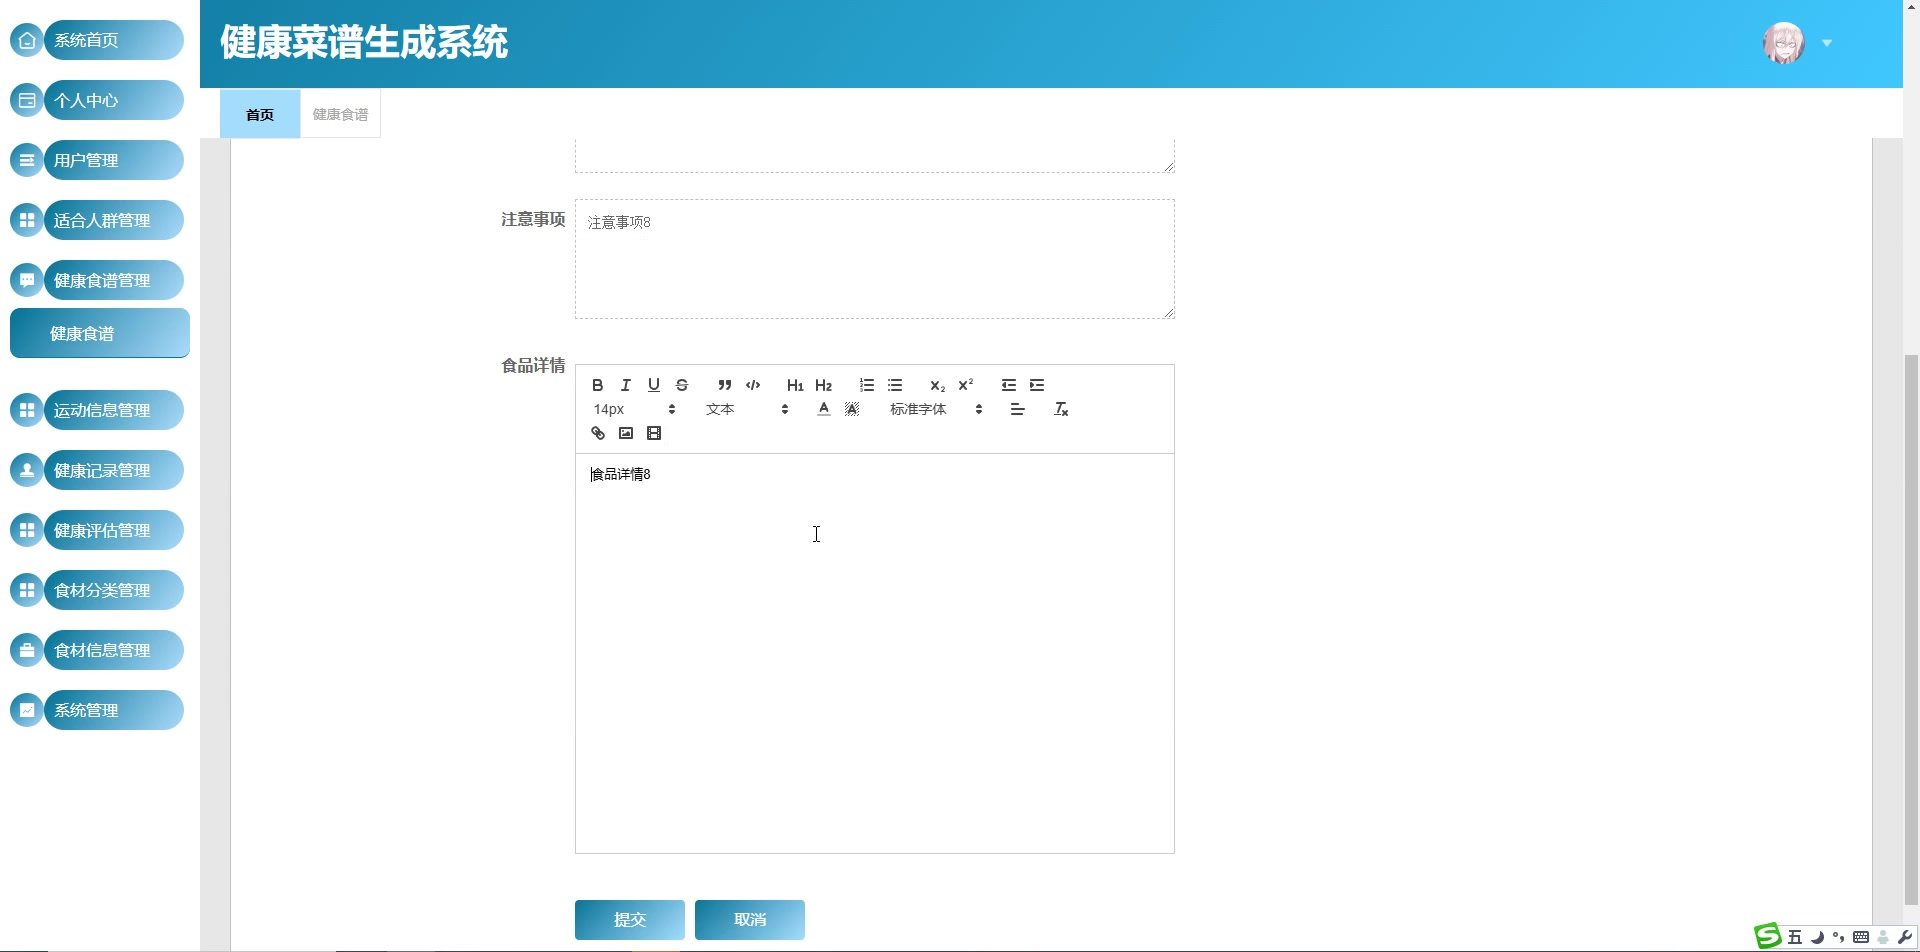This screenshot has width=1920, height=952.
Task: Open the 标准字体 font family dropdown
Action: pyautogui.click(x=935, y=409)
